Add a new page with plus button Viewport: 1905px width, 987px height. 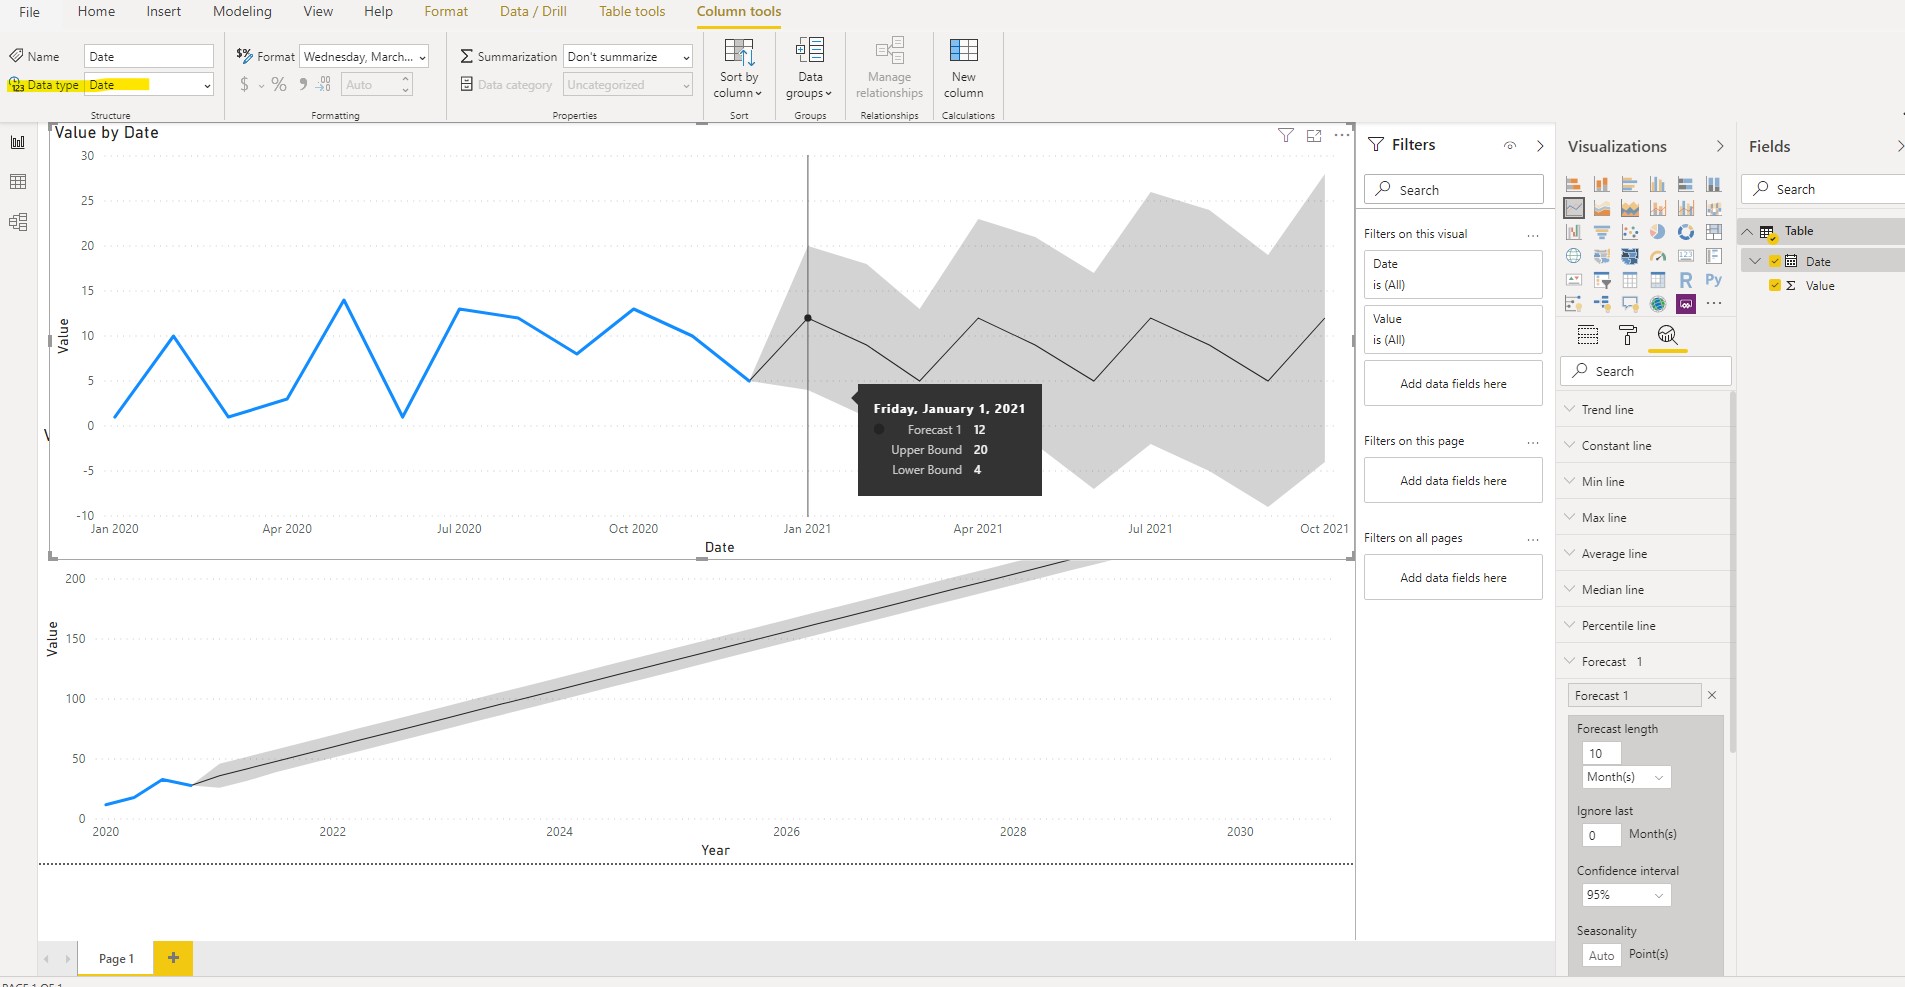pyautogui.click(x=173, y=958)
